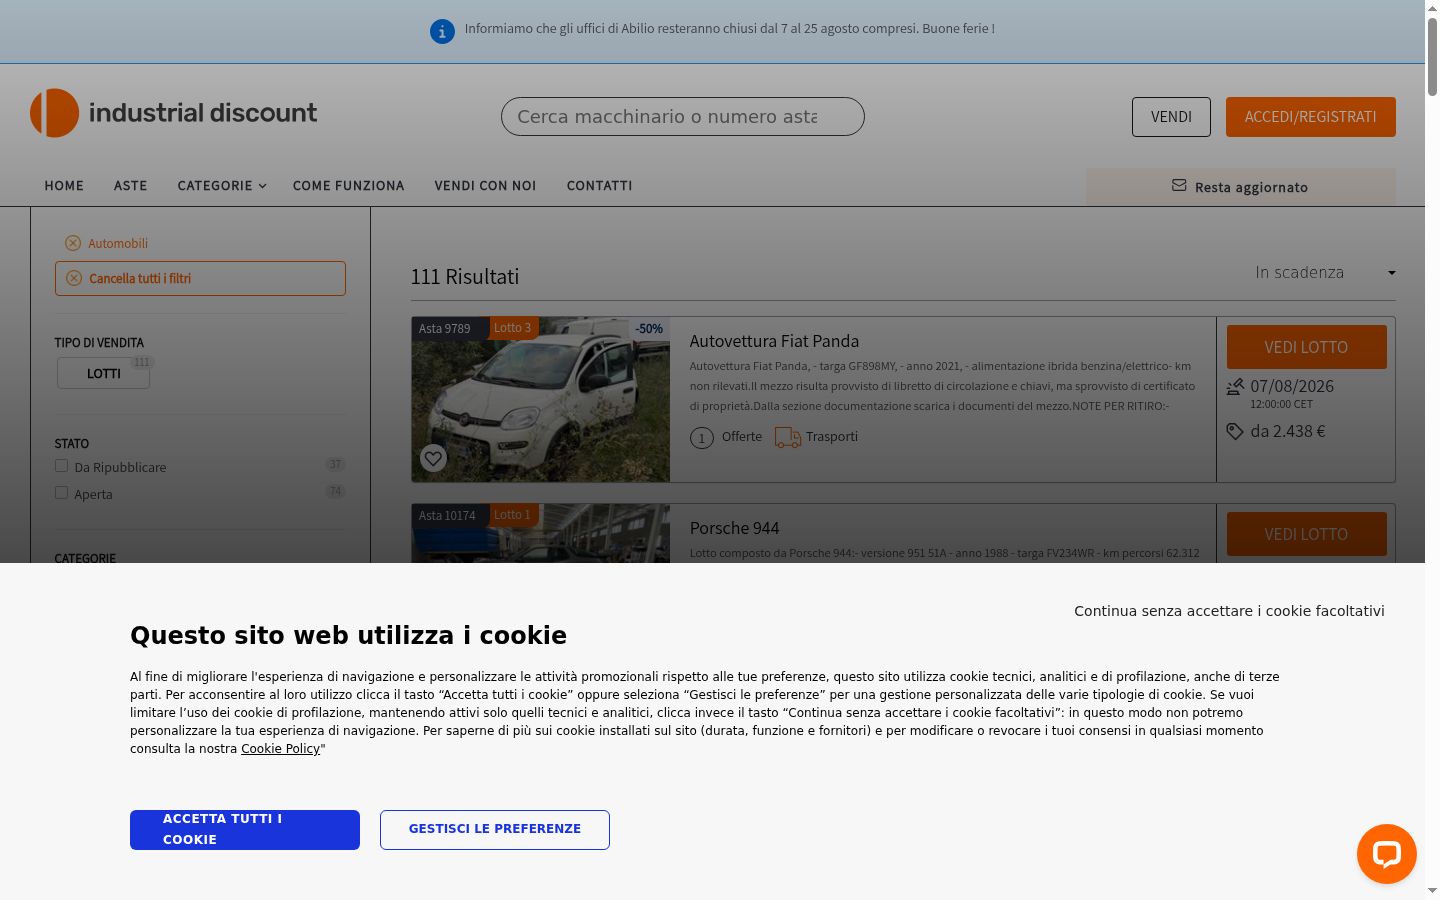Remove the Automobili filter with its X icon

point(73,243)
